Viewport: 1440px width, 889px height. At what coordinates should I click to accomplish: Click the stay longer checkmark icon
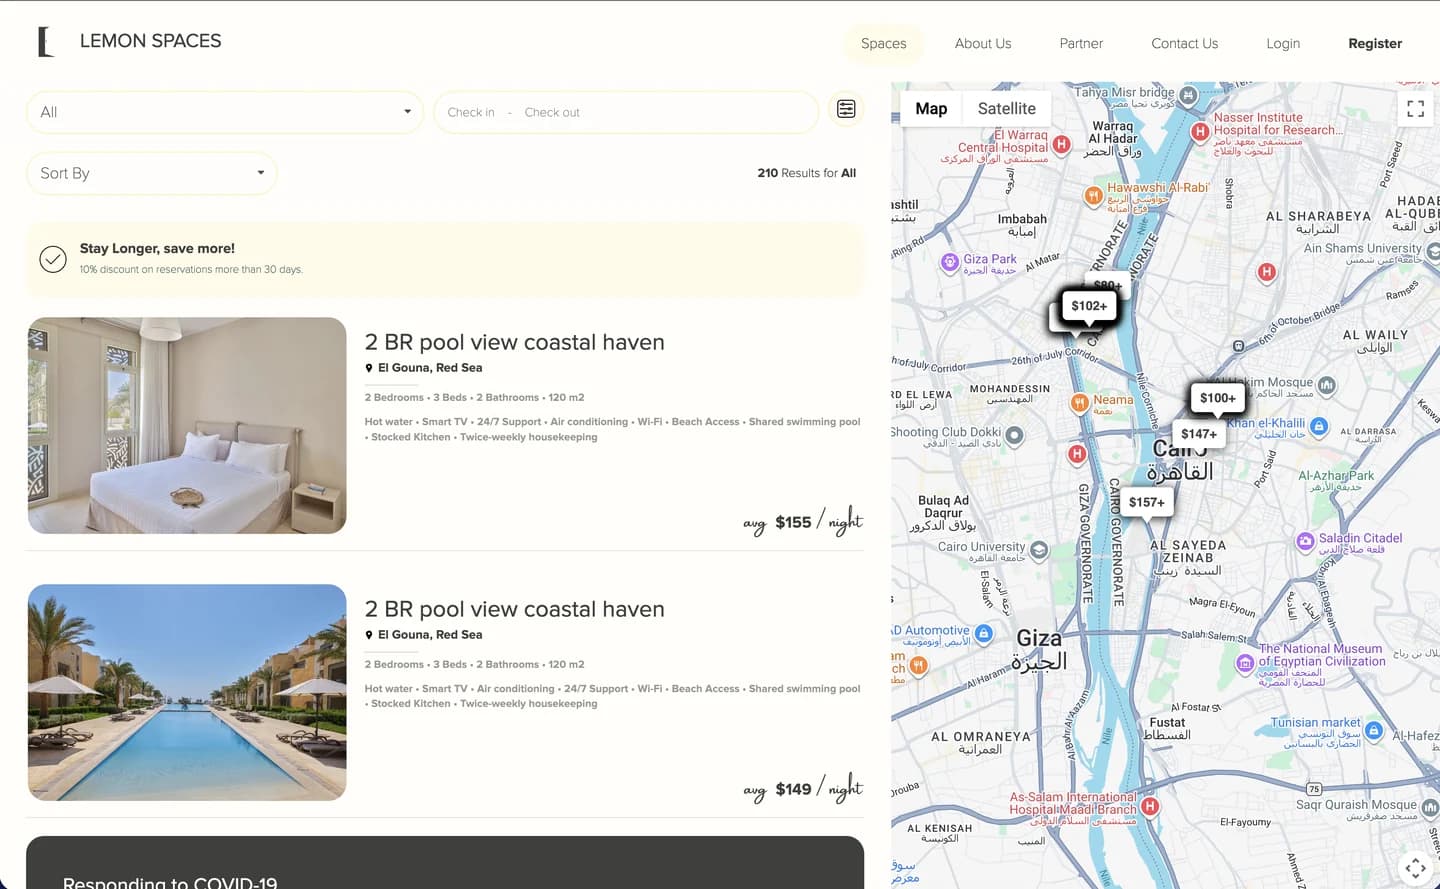click(x=53, y=259)
